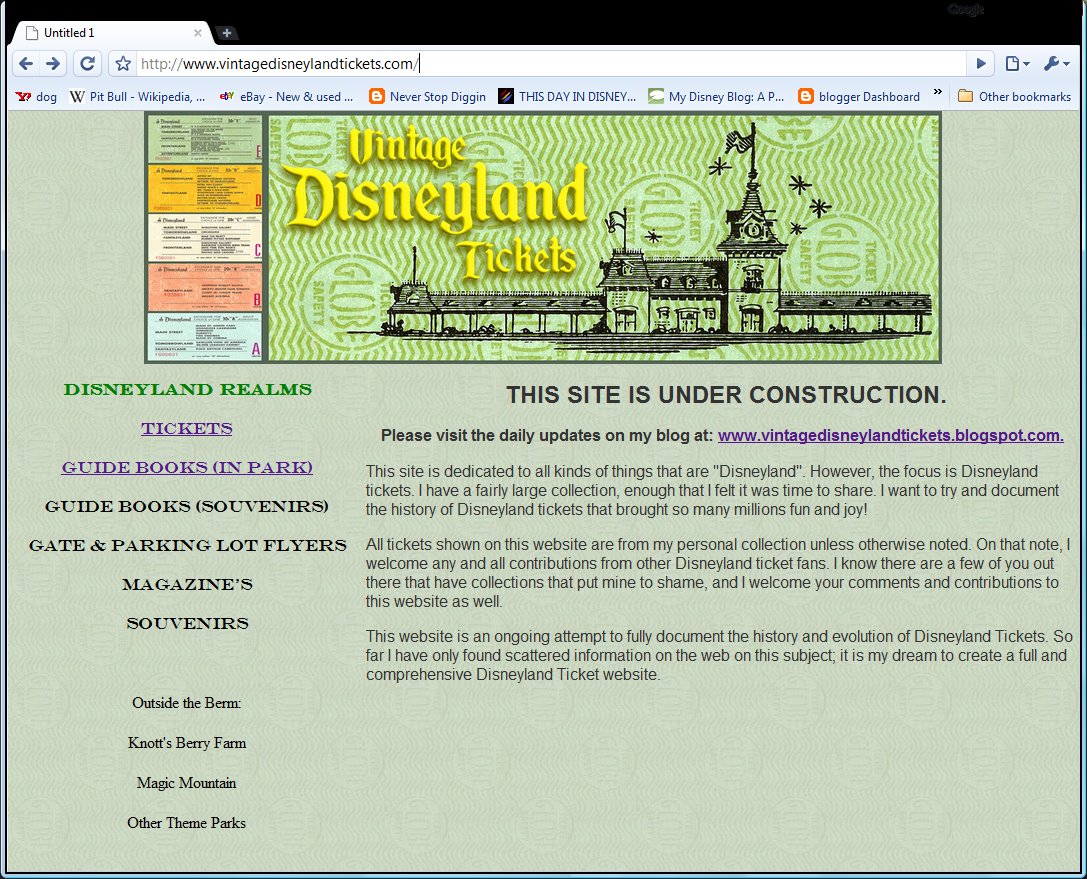The image size is (1087, 879).
Task: Go forward with the forward arrow
Action: click(x=53, y=64)
